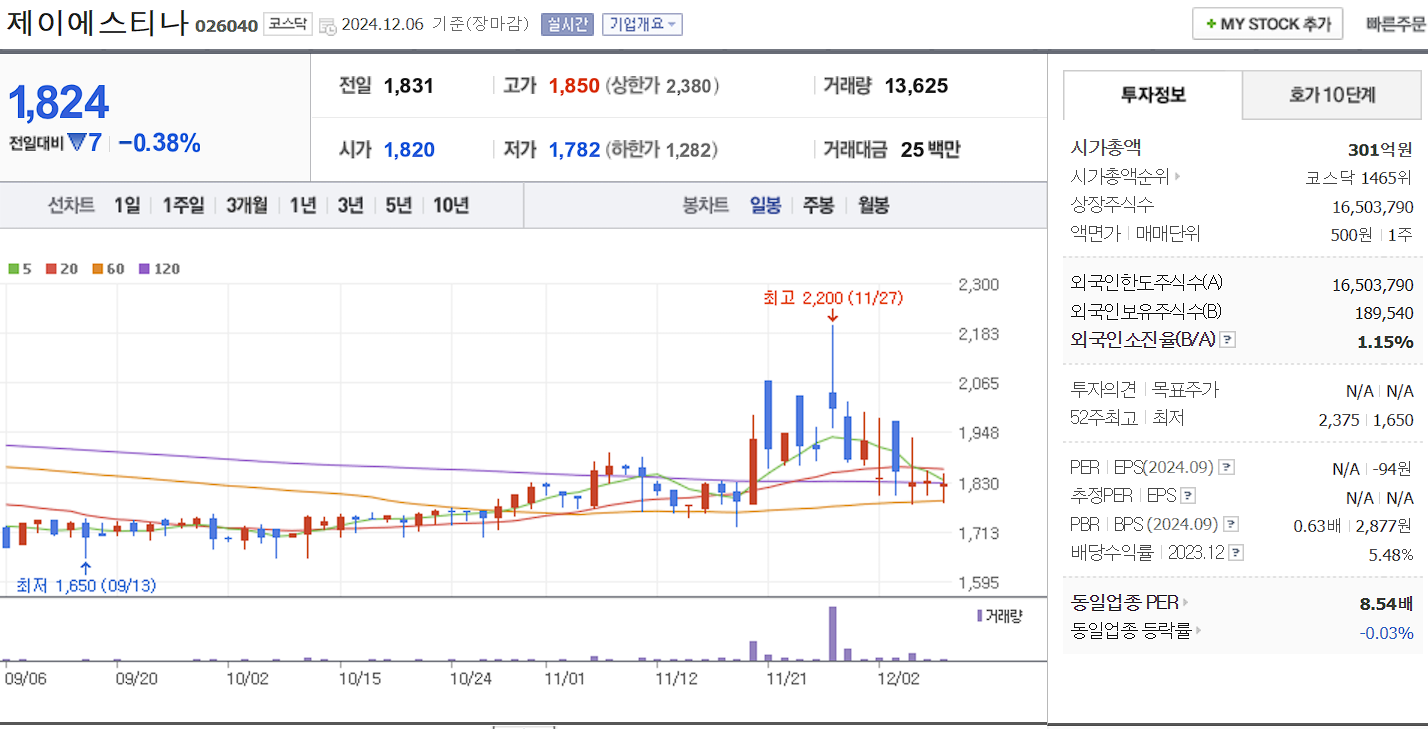This screenshot has height=729, width=1428.
Task: Select the 1일 line chart period
Action: point(127,206)
